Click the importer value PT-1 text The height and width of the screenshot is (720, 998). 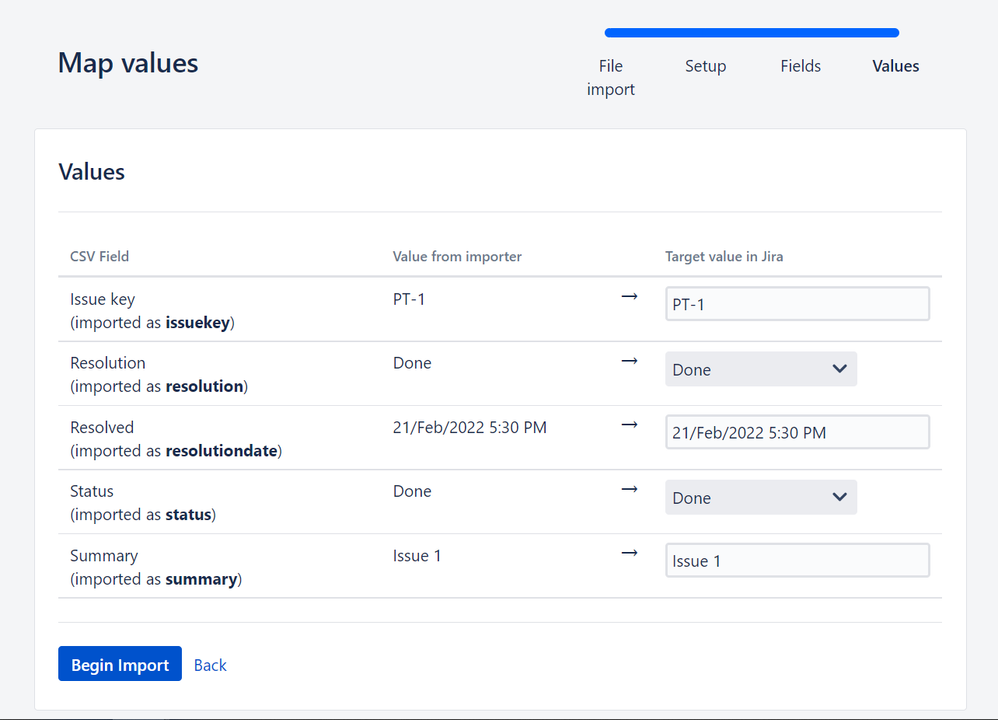click(x=409, y=299)
